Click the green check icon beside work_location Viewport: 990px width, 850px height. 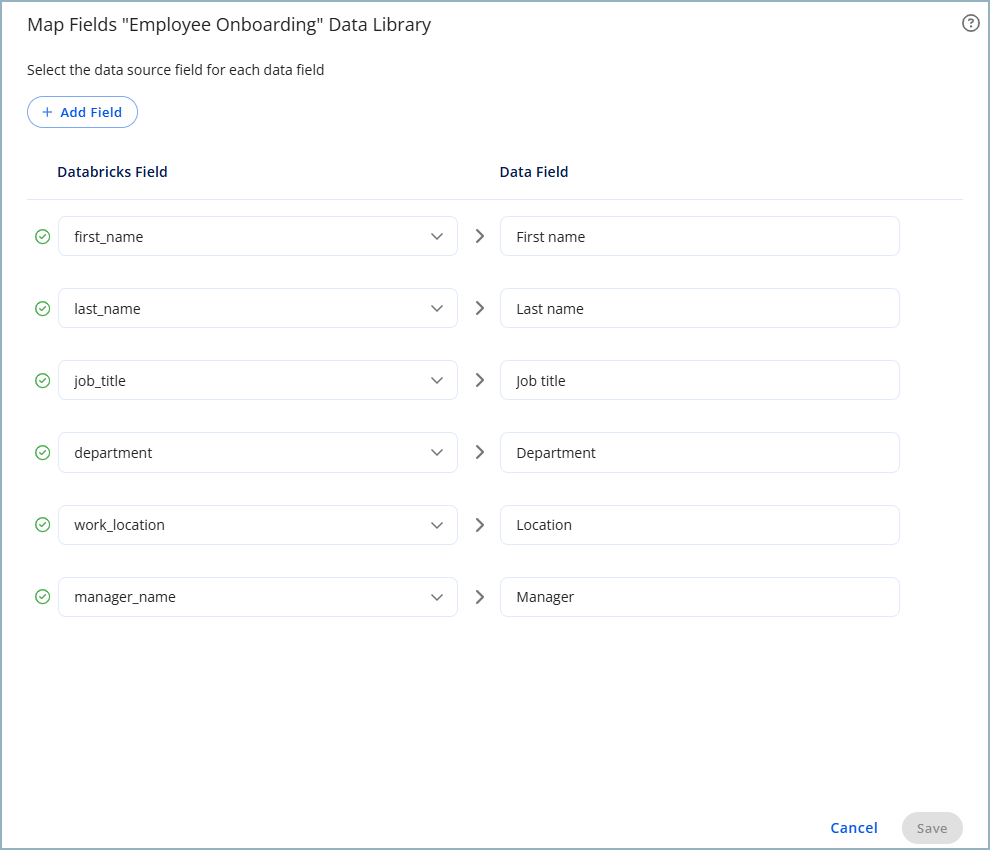(42, 525)
